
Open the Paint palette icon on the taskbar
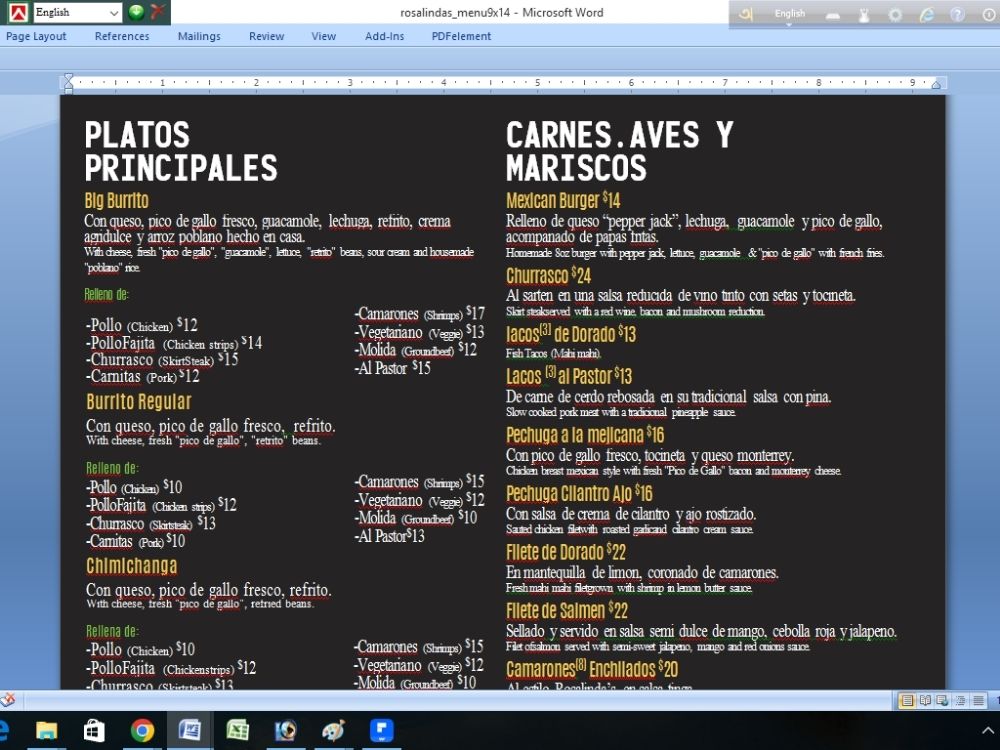[x=333, y=730]
